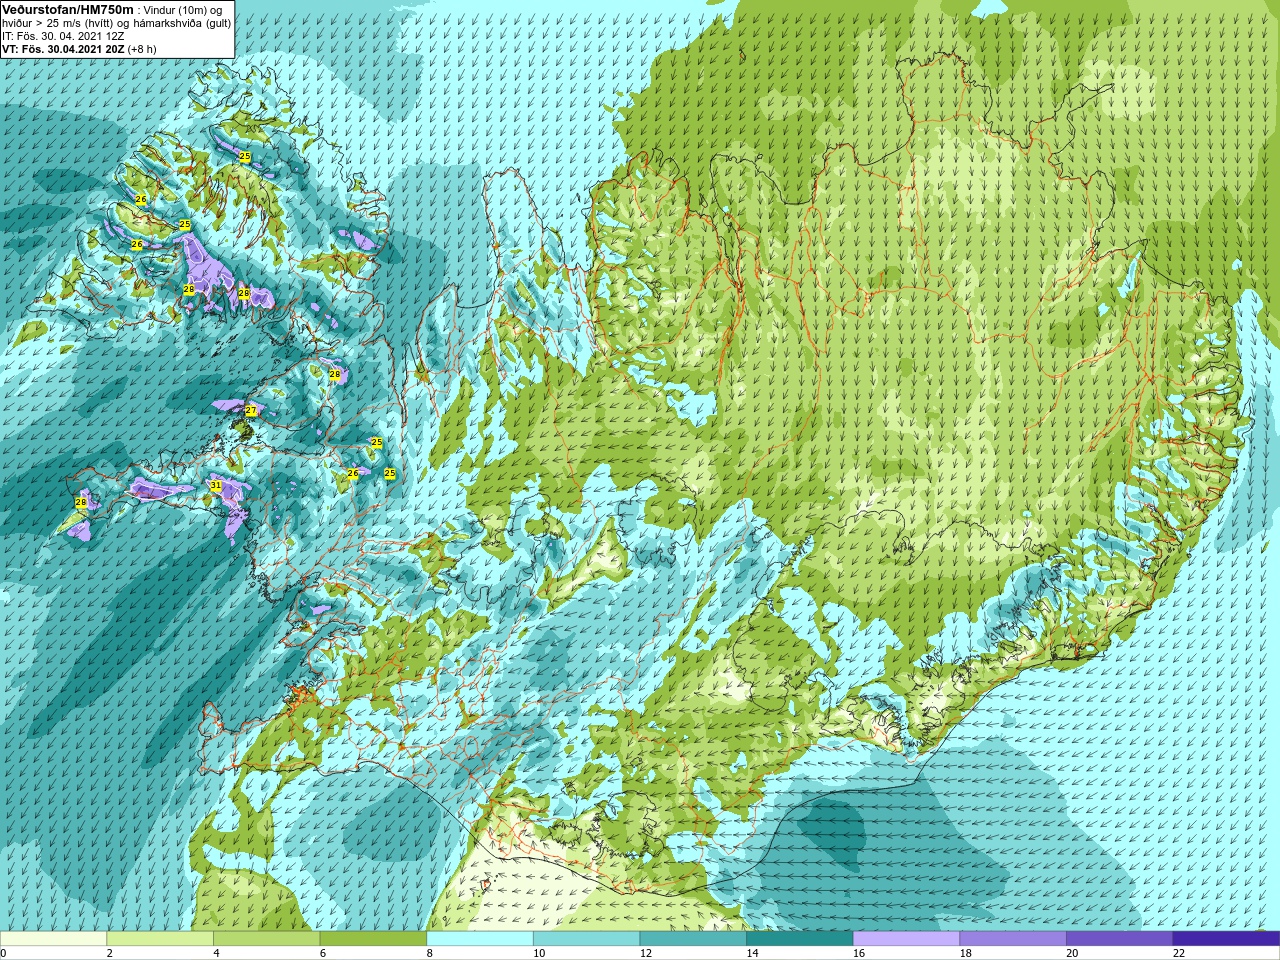Click legend scale number 16

tap(859, 953)
